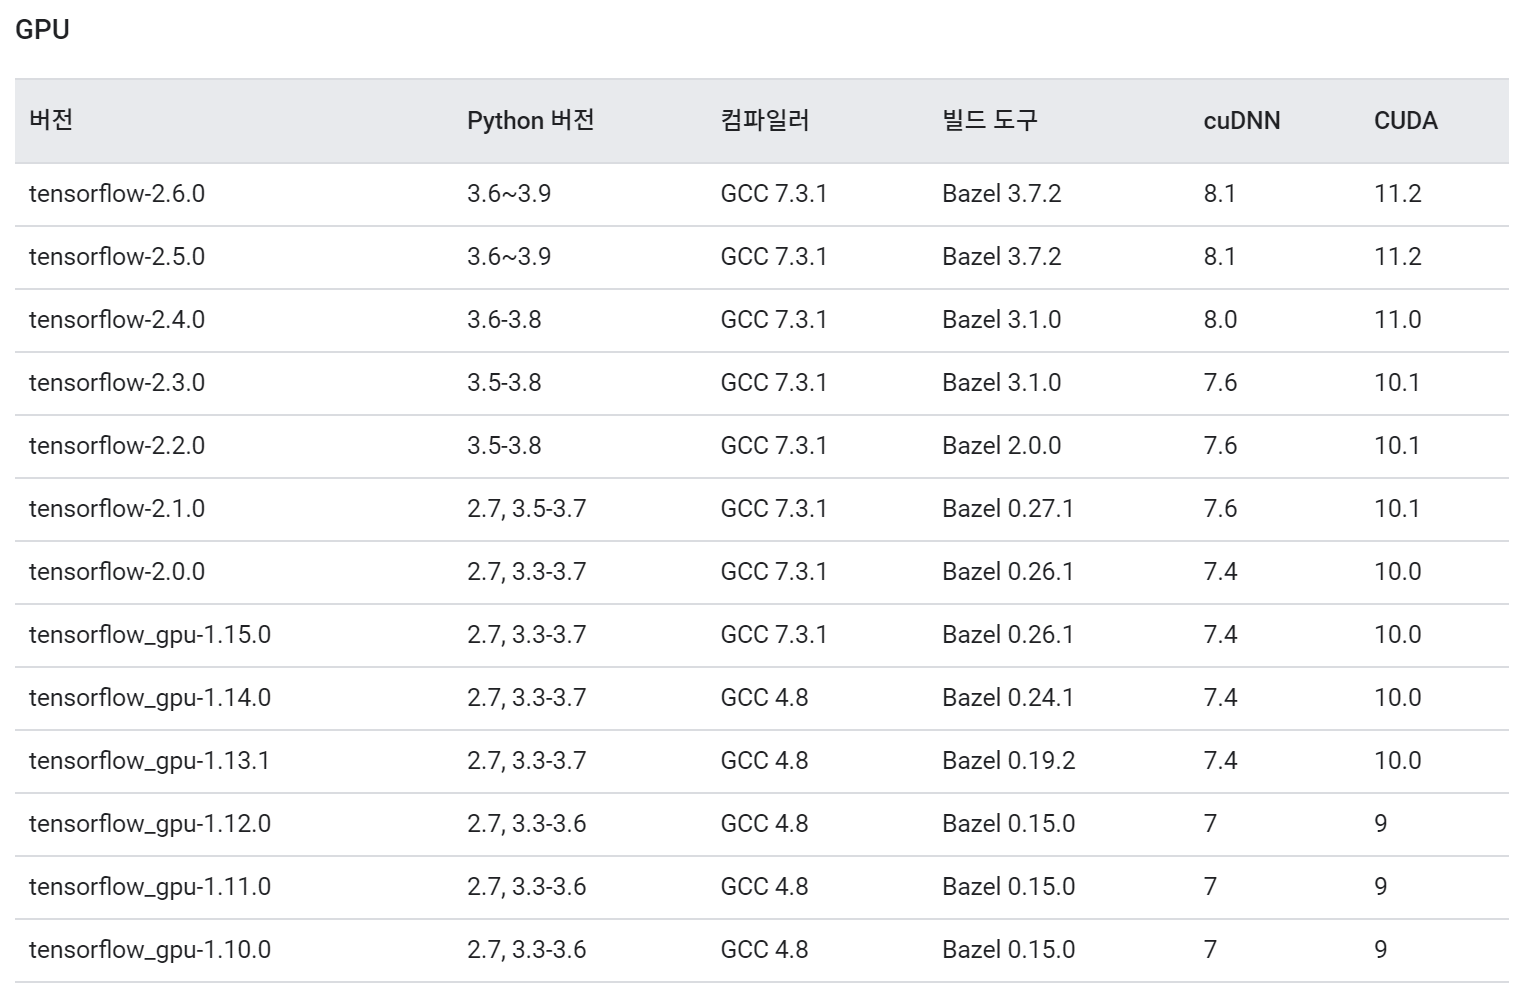Screen dimensions: 1526x986
Task: Click the Bazel 2.0.0 cell
Action: tap(1002, 446)
